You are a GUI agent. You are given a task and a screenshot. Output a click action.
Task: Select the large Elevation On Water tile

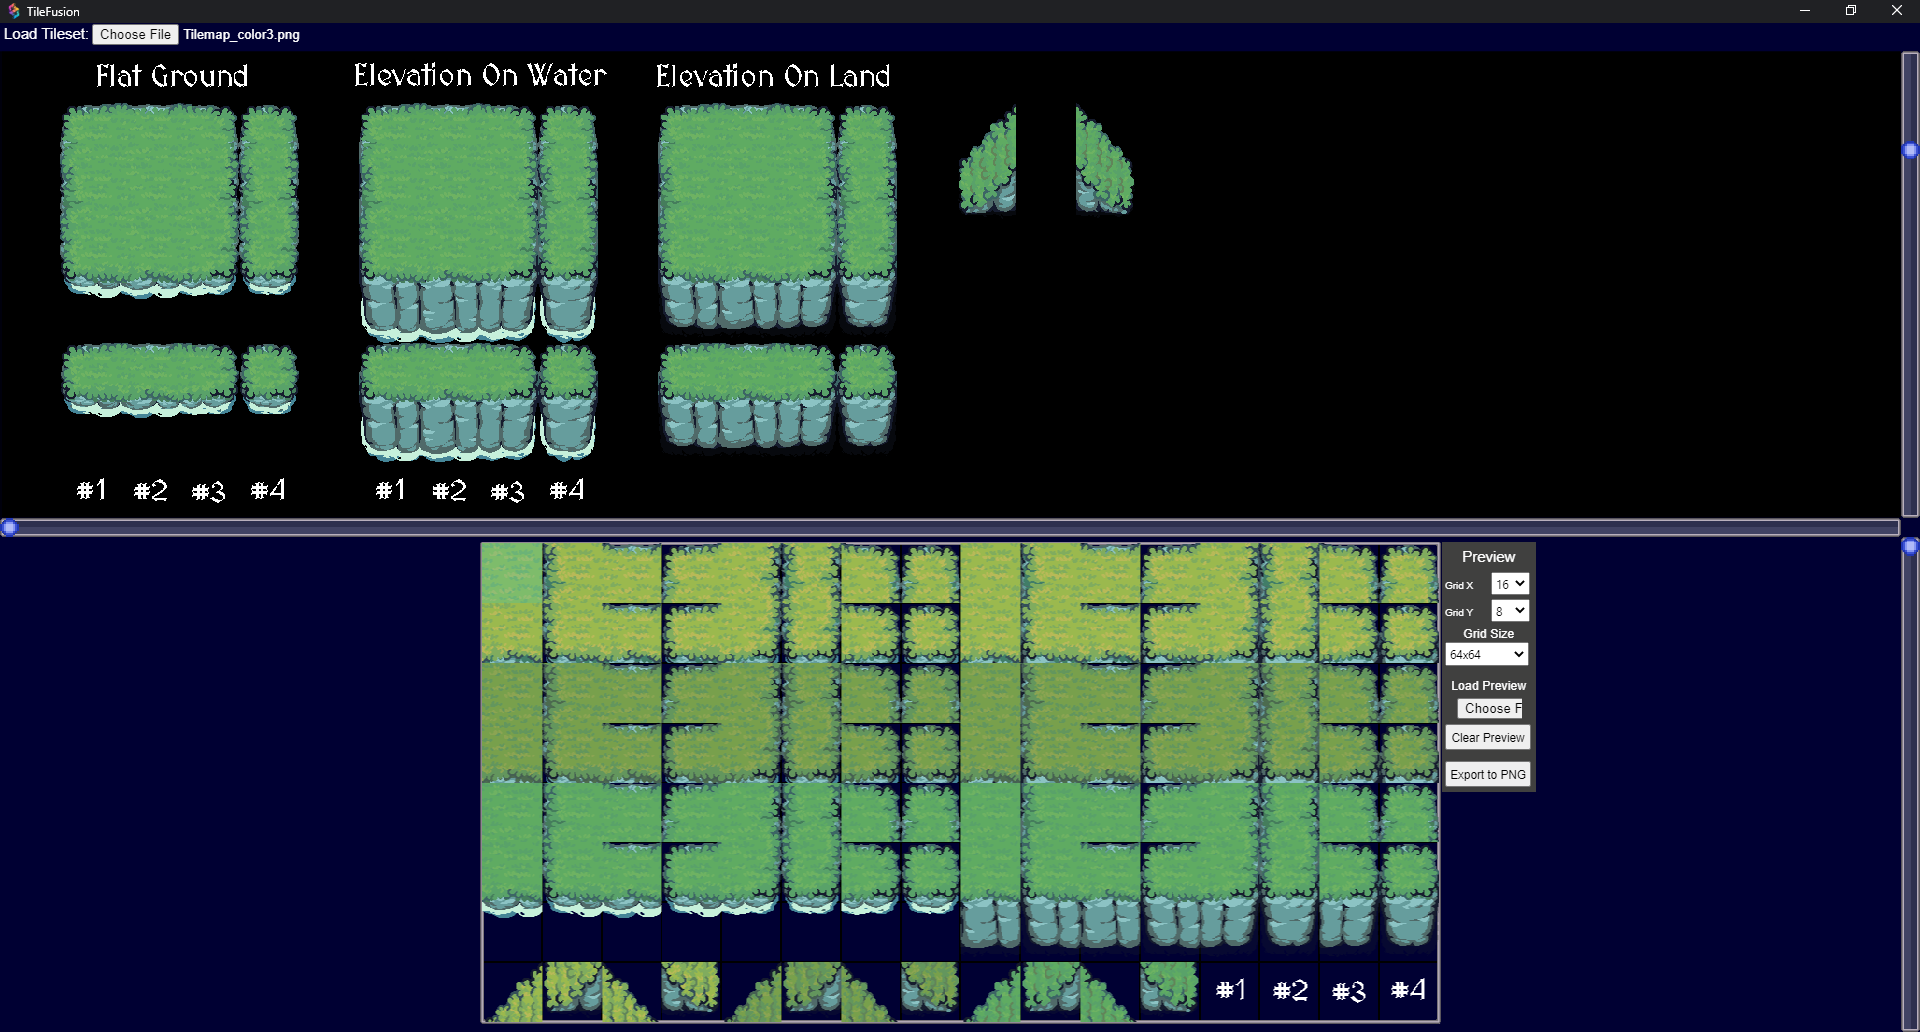447,223
